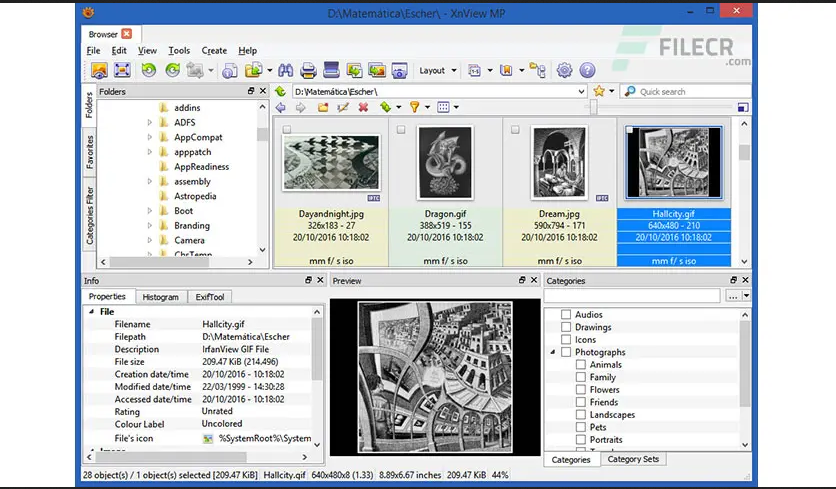Tick the Animals category checkbox
The image size is (836, 489).
click(581, 365)
